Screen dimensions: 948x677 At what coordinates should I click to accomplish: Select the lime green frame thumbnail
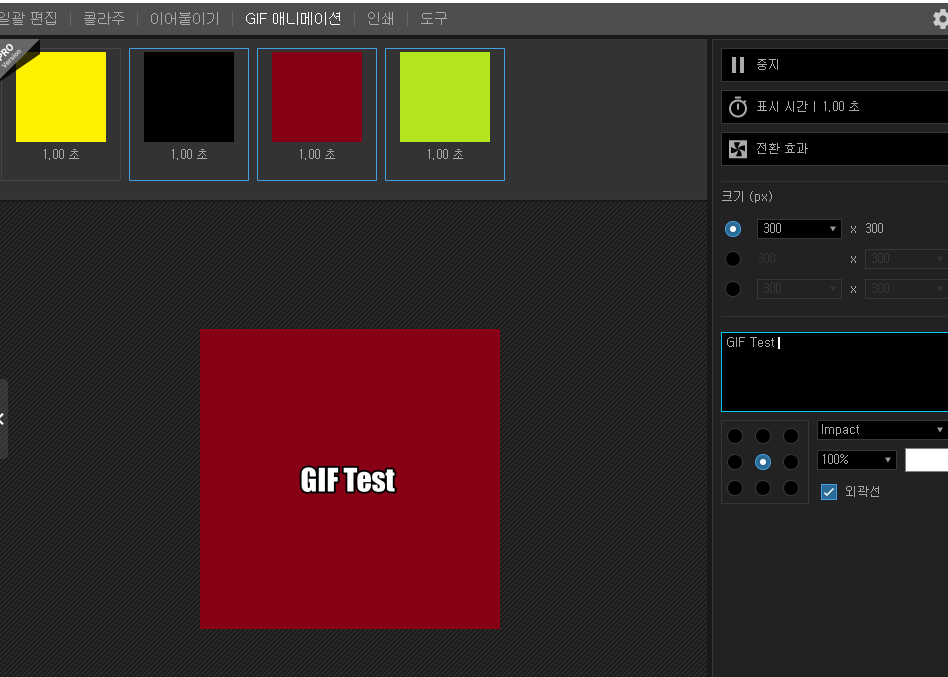pos(445,97)
